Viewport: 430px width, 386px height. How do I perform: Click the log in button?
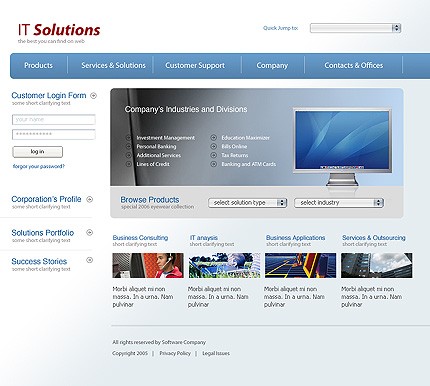click(x=37, y=152)
